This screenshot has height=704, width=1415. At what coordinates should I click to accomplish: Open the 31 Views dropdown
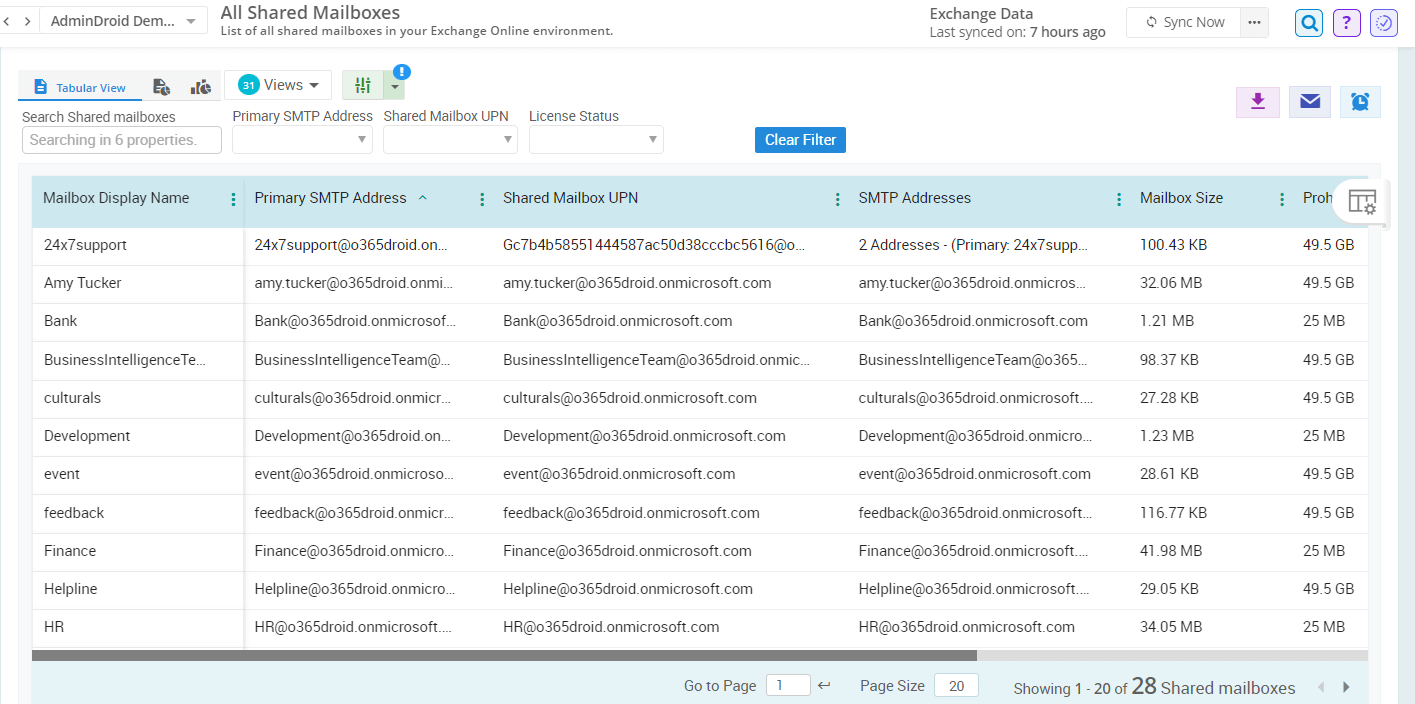tap(278, 85)
